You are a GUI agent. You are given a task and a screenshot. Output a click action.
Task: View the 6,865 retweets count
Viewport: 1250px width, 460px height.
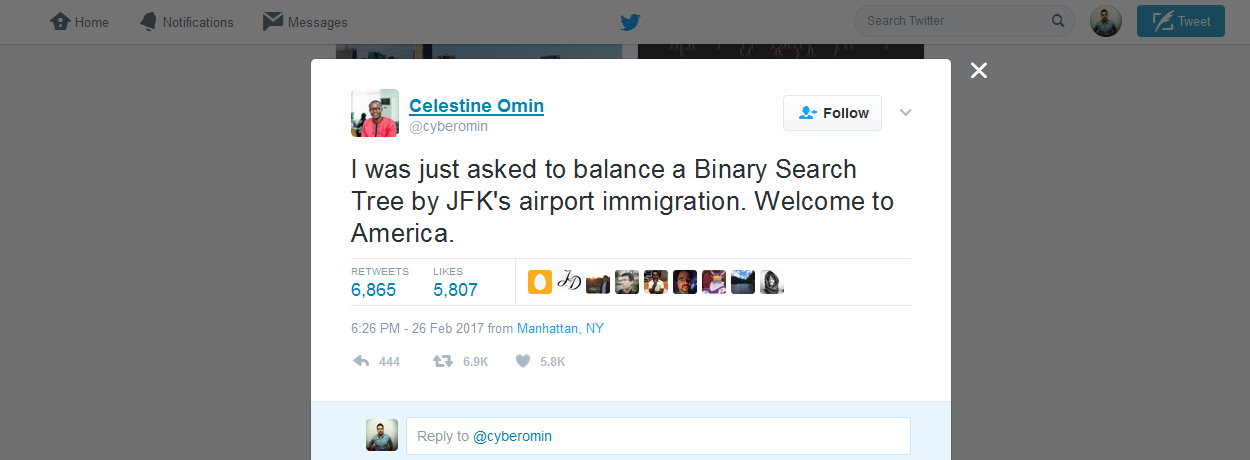pos(374,290)
